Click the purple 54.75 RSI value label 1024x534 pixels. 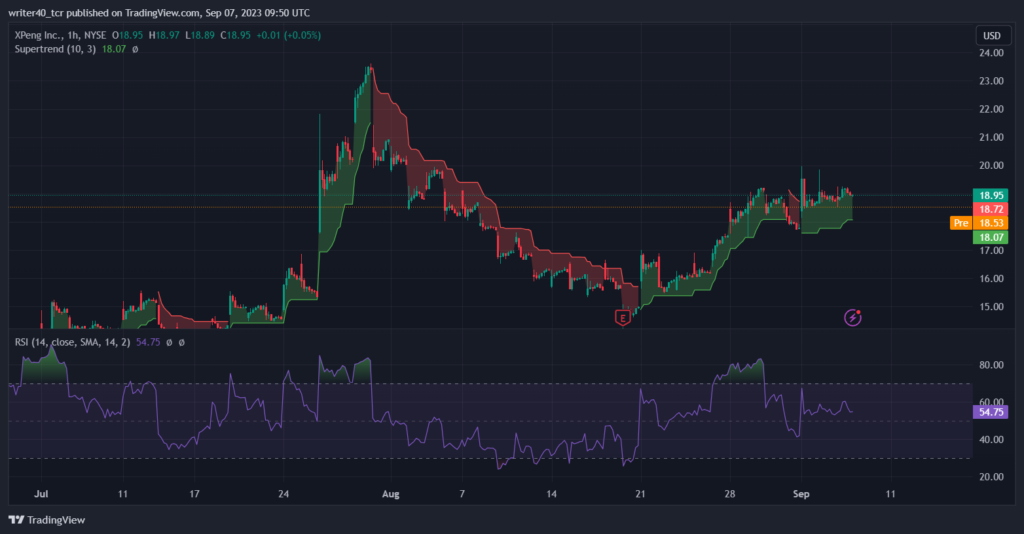point(991,412)
